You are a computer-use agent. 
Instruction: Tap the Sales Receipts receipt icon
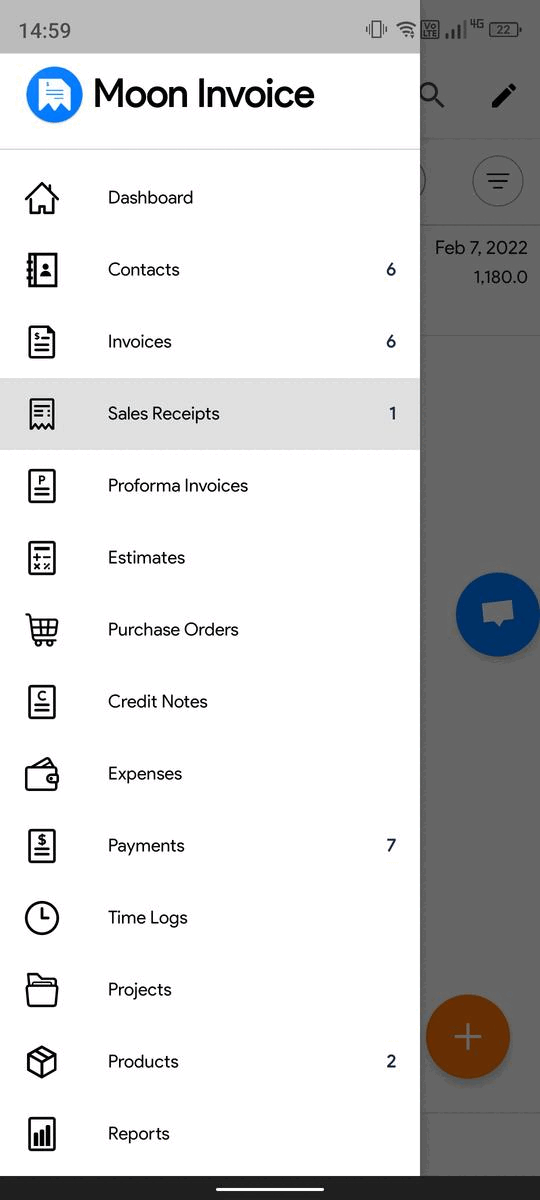[42, 414]
